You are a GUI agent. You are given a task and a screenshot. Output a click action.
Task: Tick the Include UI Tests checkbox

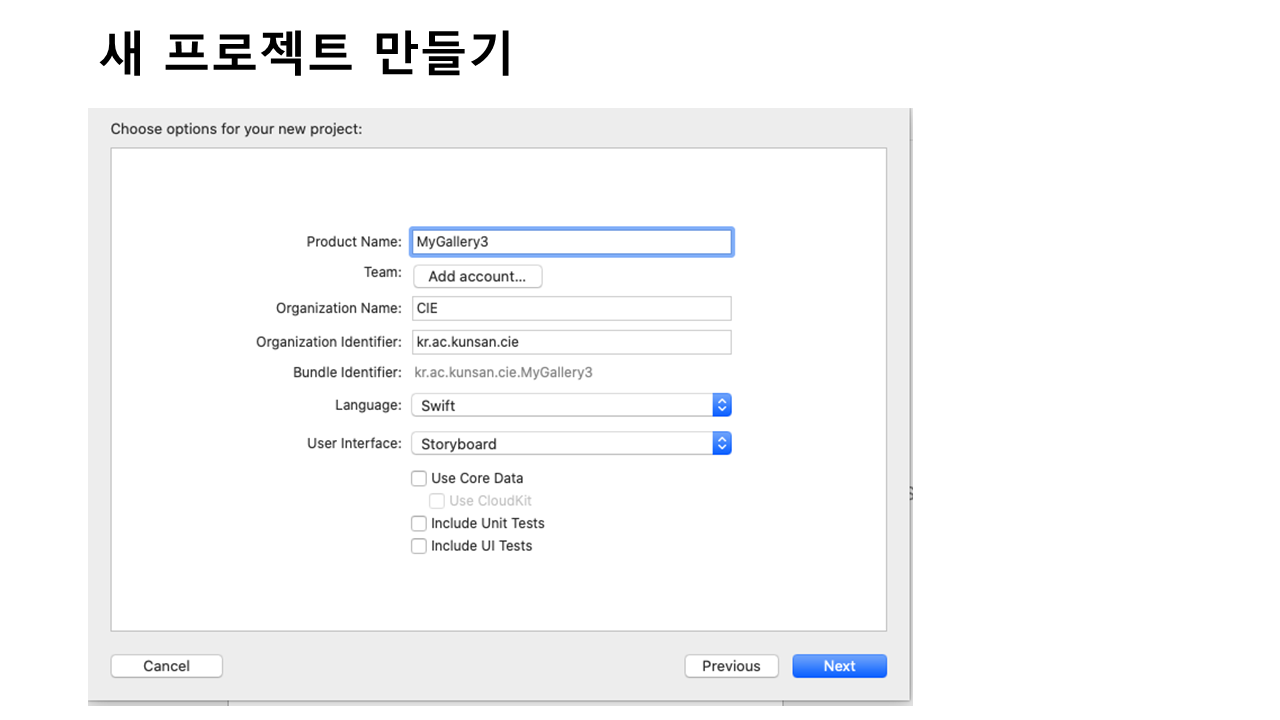coord(419,546)
